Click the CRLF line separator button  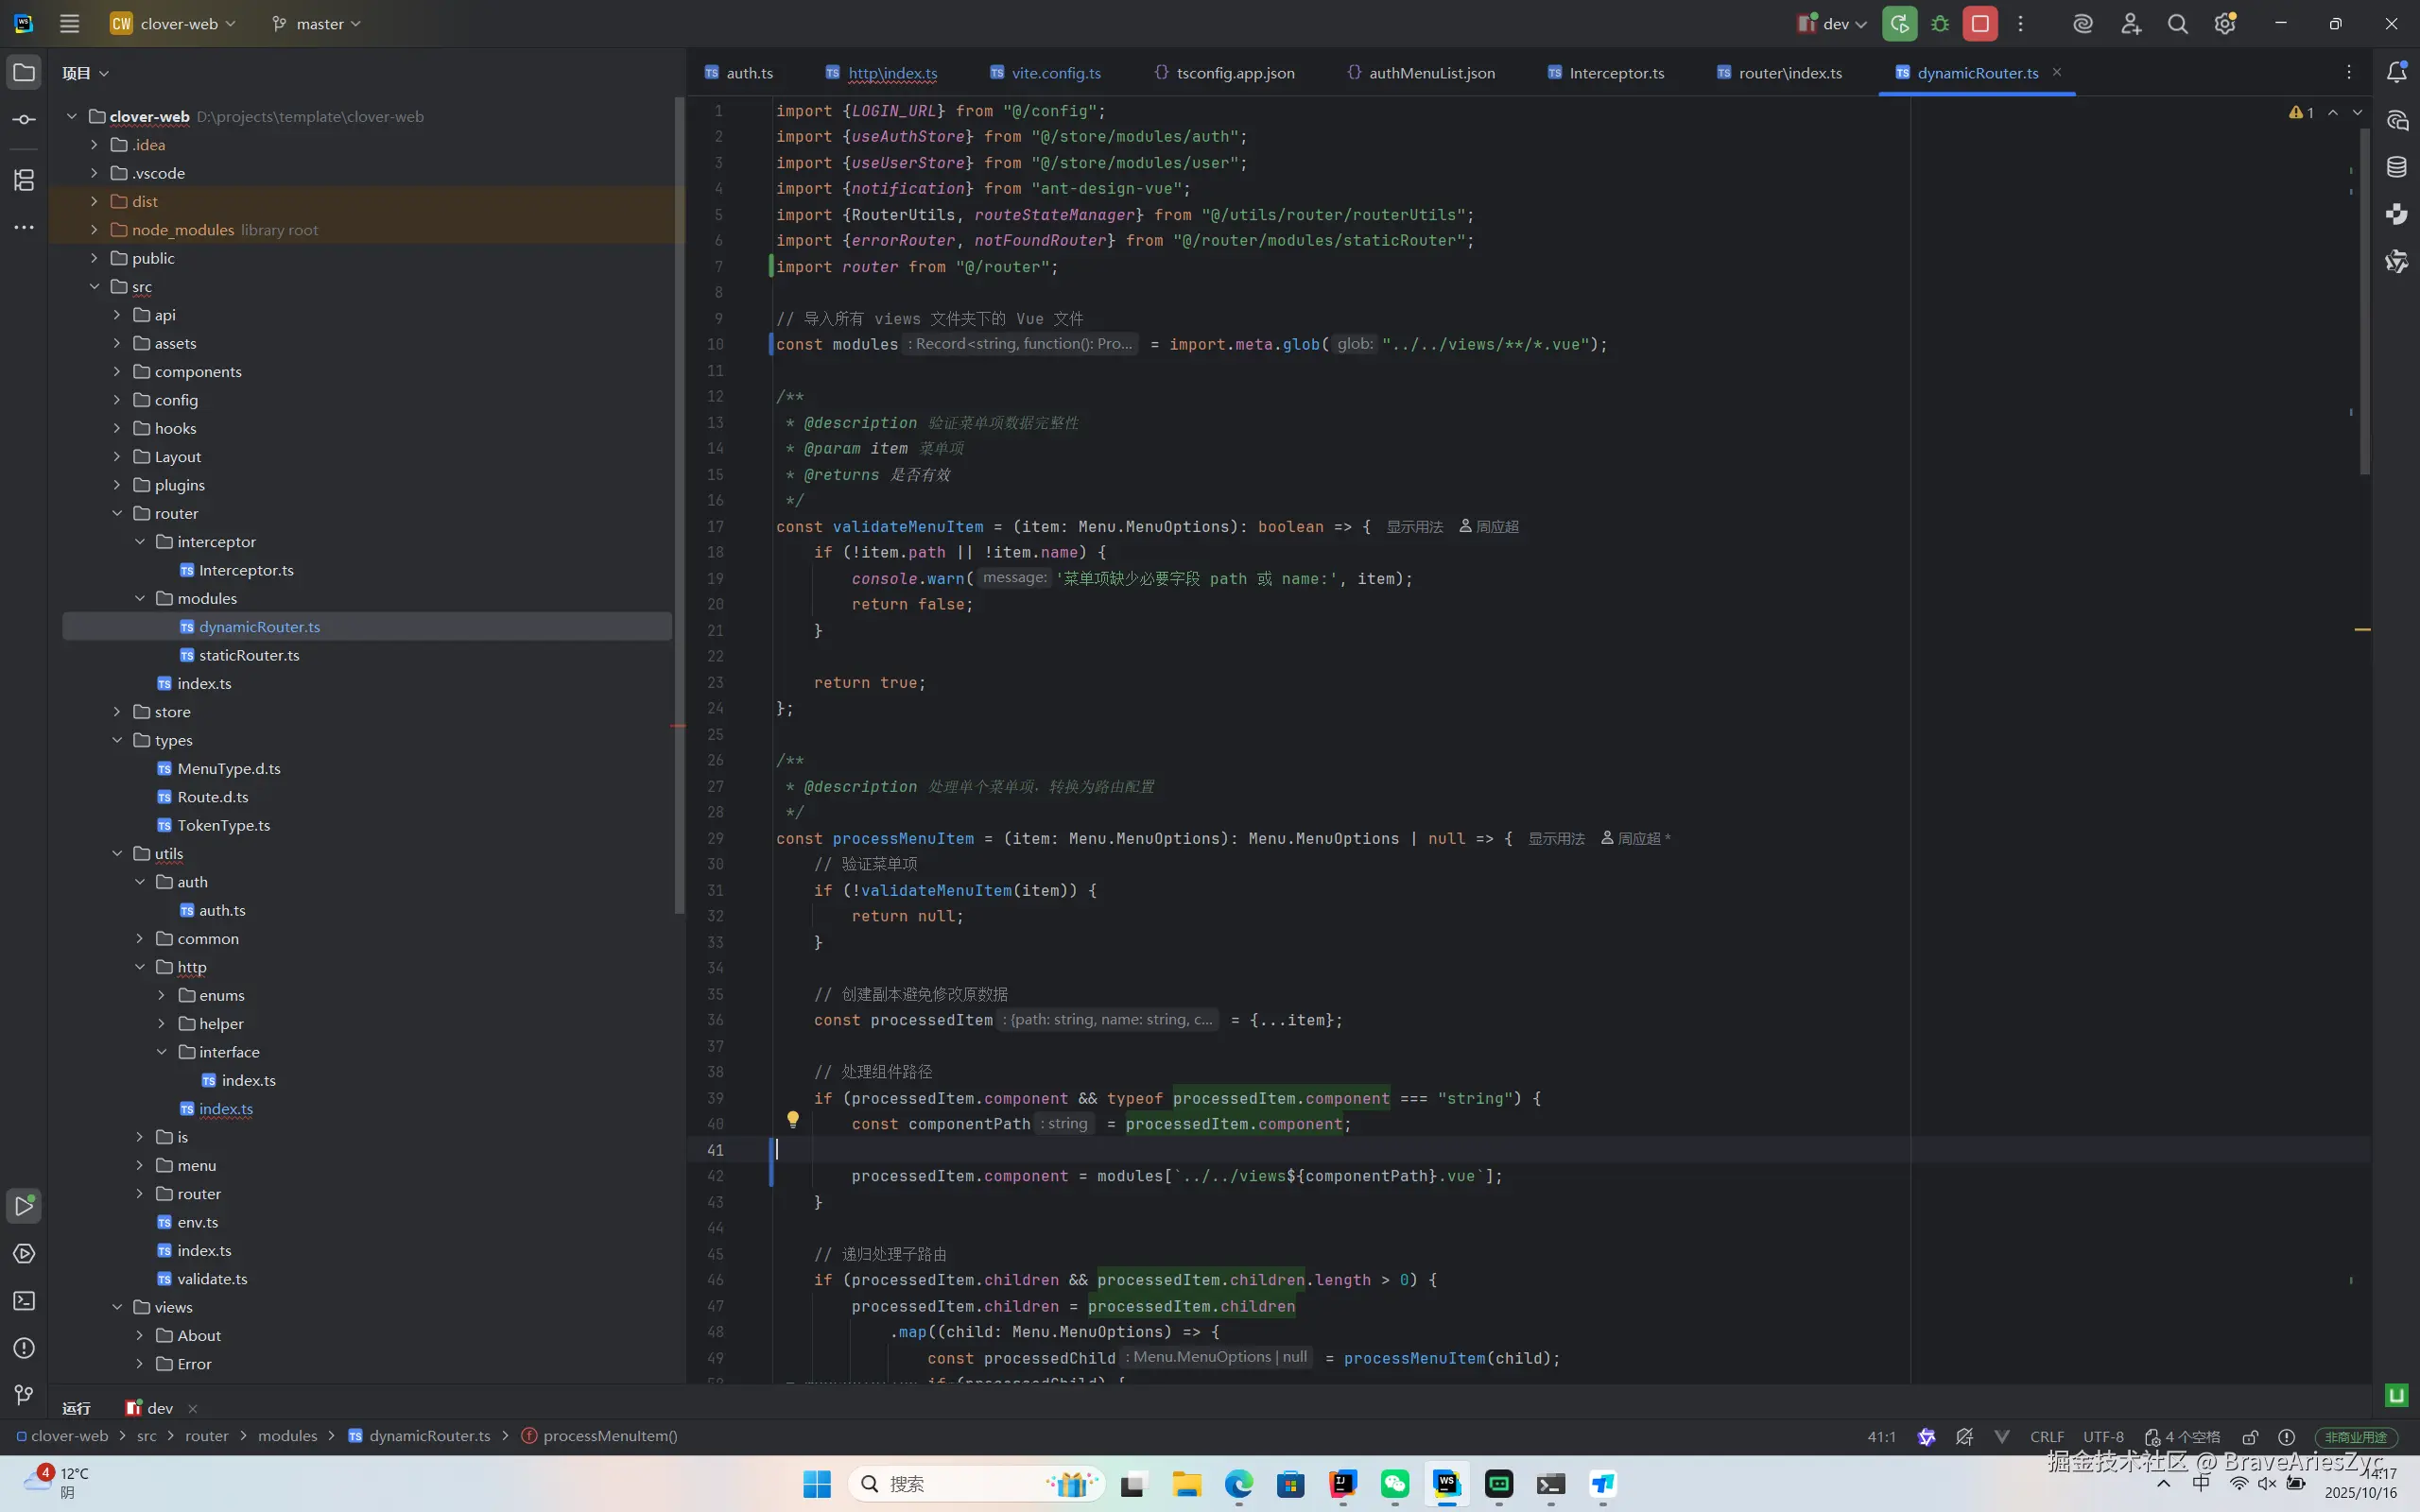pos(2046,1437)
